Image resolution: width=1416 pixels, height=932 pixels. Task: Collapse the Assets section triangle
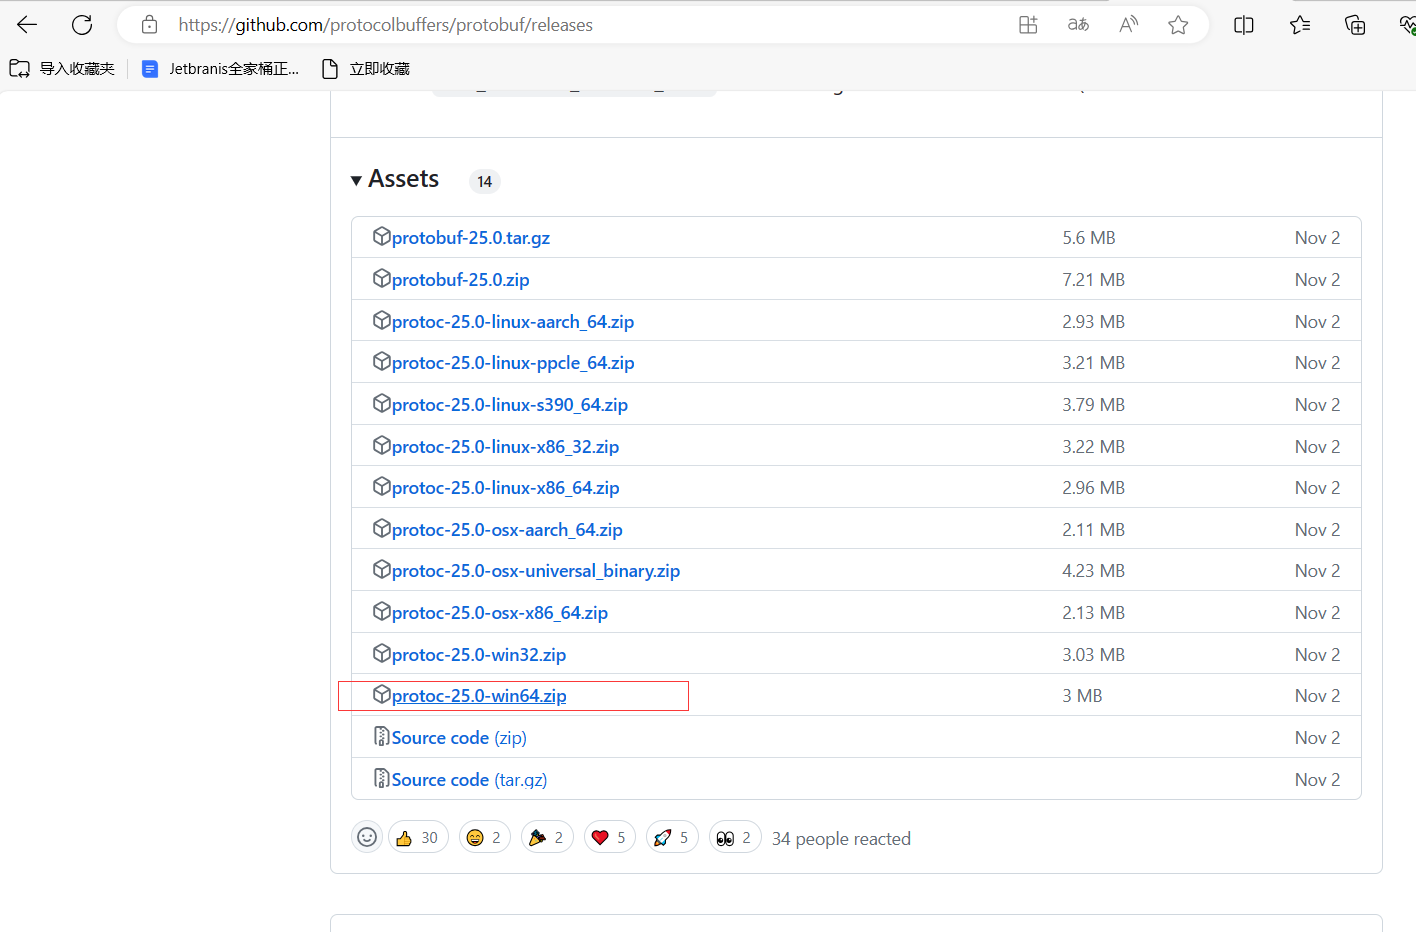point(356,181)
